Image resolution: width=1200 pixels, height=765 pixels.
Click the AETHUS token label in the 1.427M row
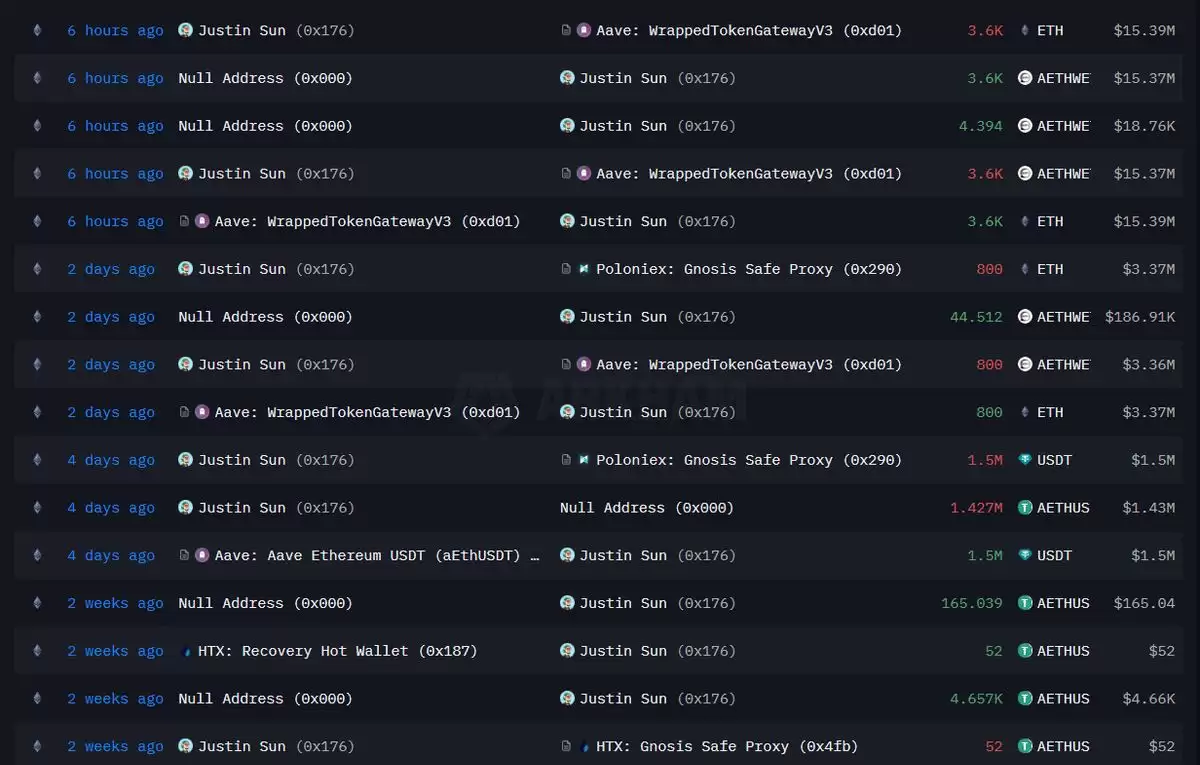tap(1063, 508)
